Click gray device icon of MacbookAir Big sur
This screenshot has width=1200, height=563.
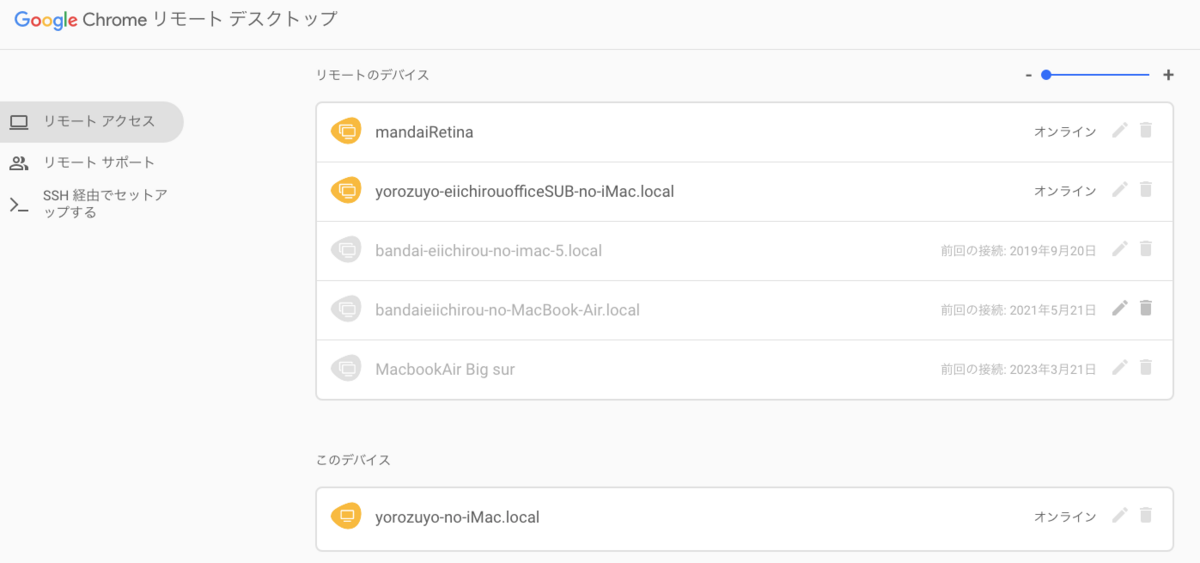tap(346, 368)
